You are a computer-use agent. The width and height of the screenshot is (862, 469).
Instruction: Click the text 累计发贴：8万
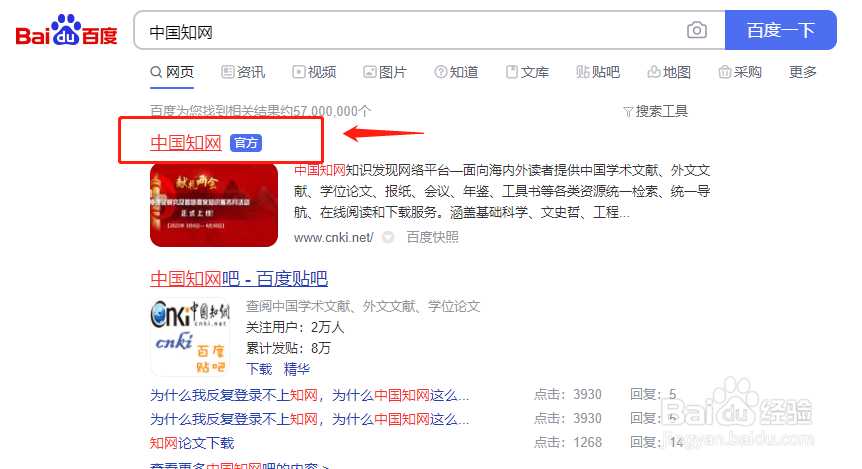288,348
